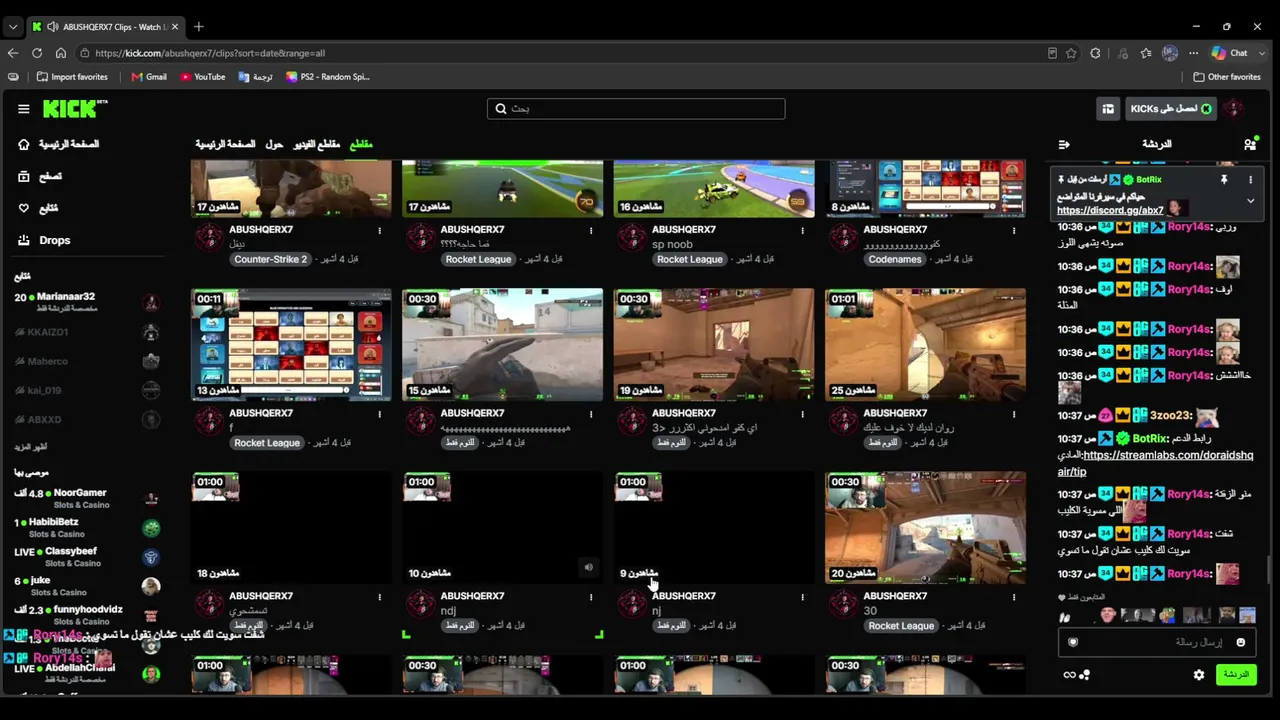Click the get KICKs button
This screenshot has width=1280, height=720.
[1170, 109]
